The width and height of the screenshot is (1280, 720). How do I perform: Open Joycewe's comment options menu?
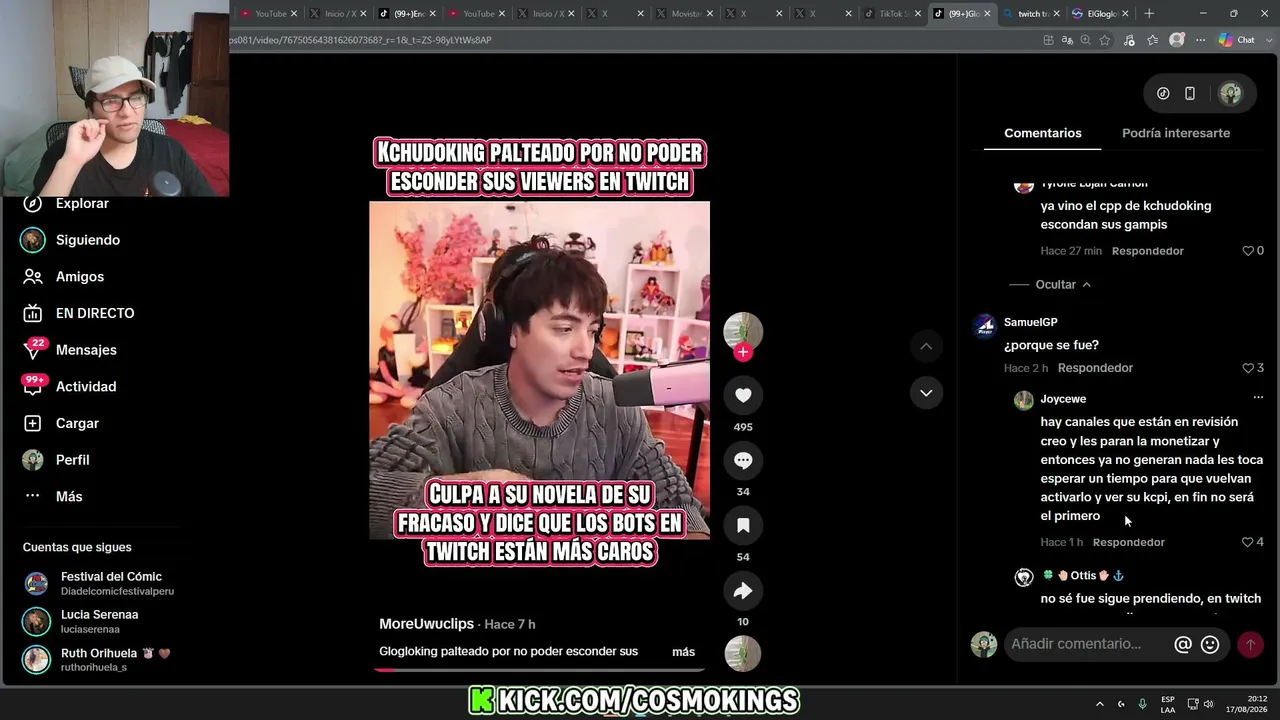pyautogui.click(x=1258, y=398)
